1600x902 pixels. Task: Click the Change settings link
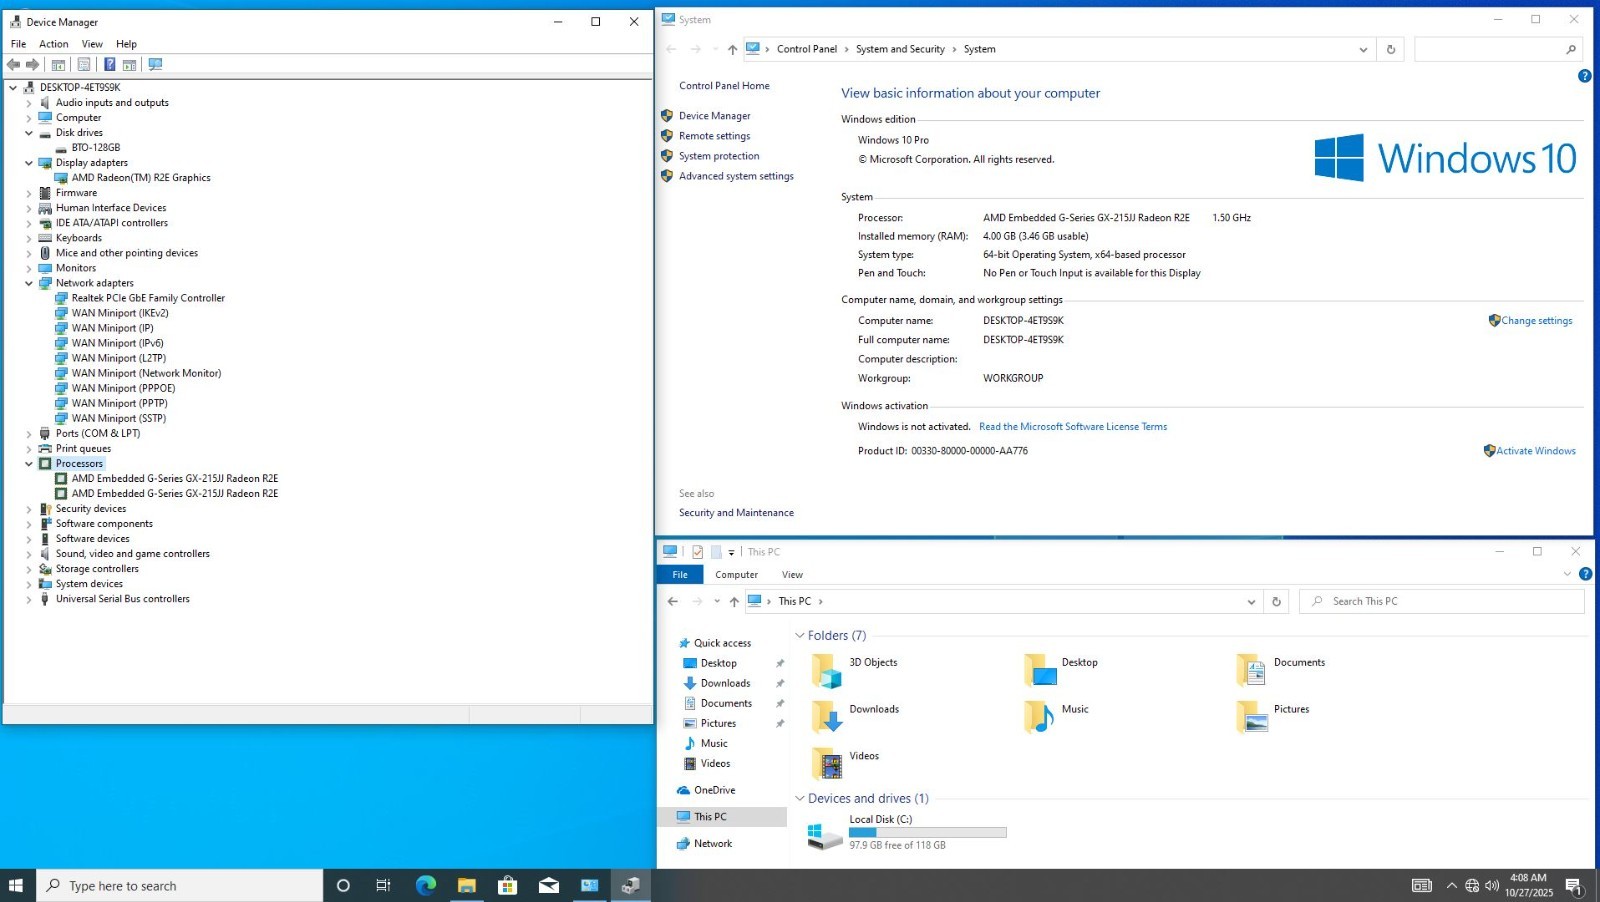(1536, 321)
